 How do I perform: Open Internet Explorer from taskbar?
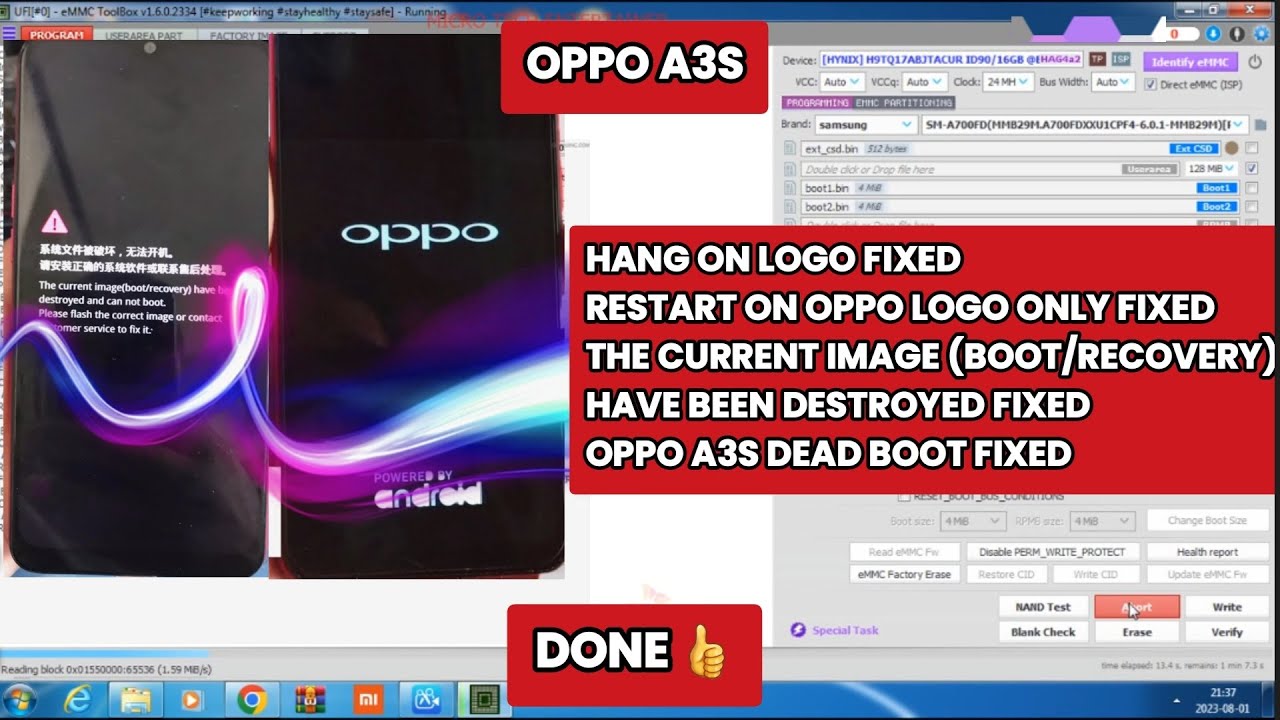point(76,700)
